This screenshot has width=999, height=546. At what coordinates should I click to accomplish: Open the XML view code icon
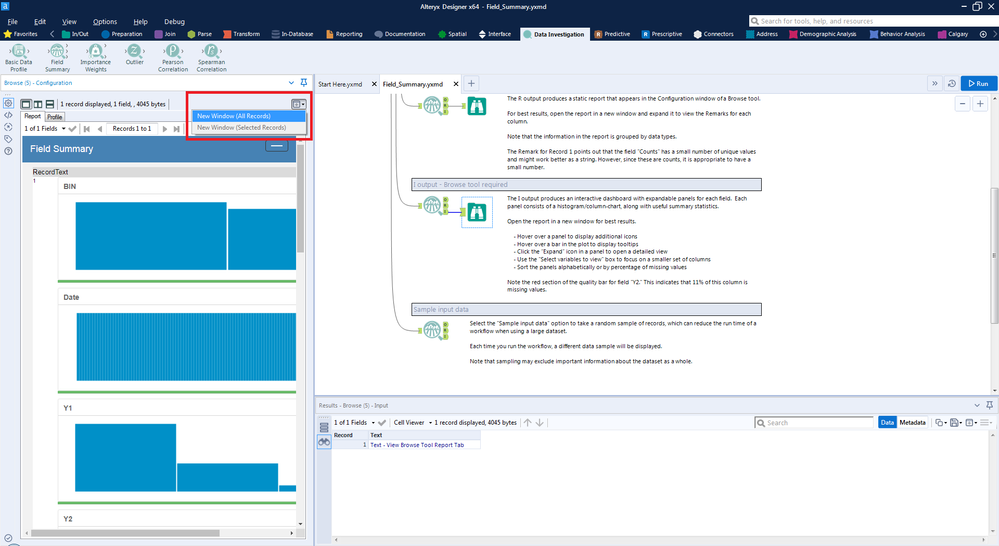[x=8, y=115]
